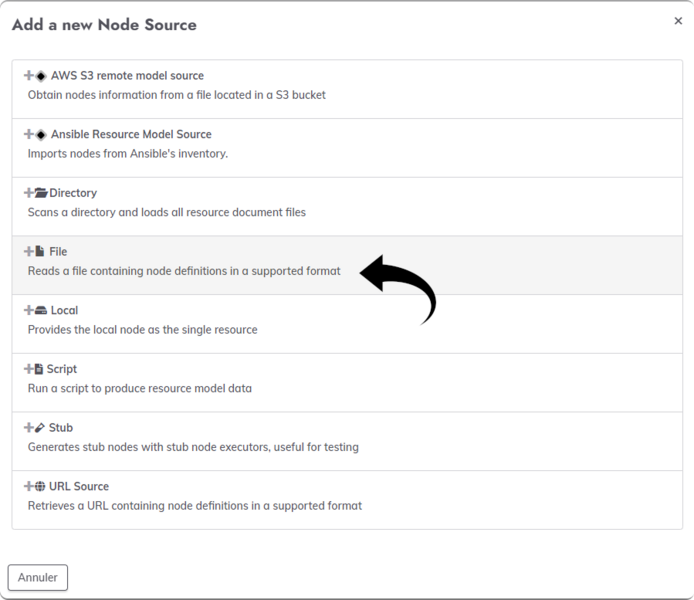Image resolution: width=694 pixels, height=600 pixels.
Task: Pick the File node source title
Action: [x=58, y=252]
